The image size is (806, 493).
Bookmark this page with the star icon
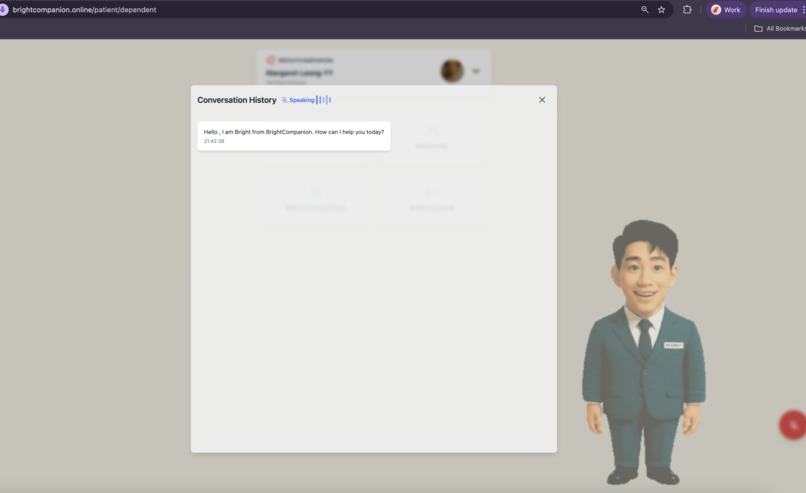coord(662,10)
